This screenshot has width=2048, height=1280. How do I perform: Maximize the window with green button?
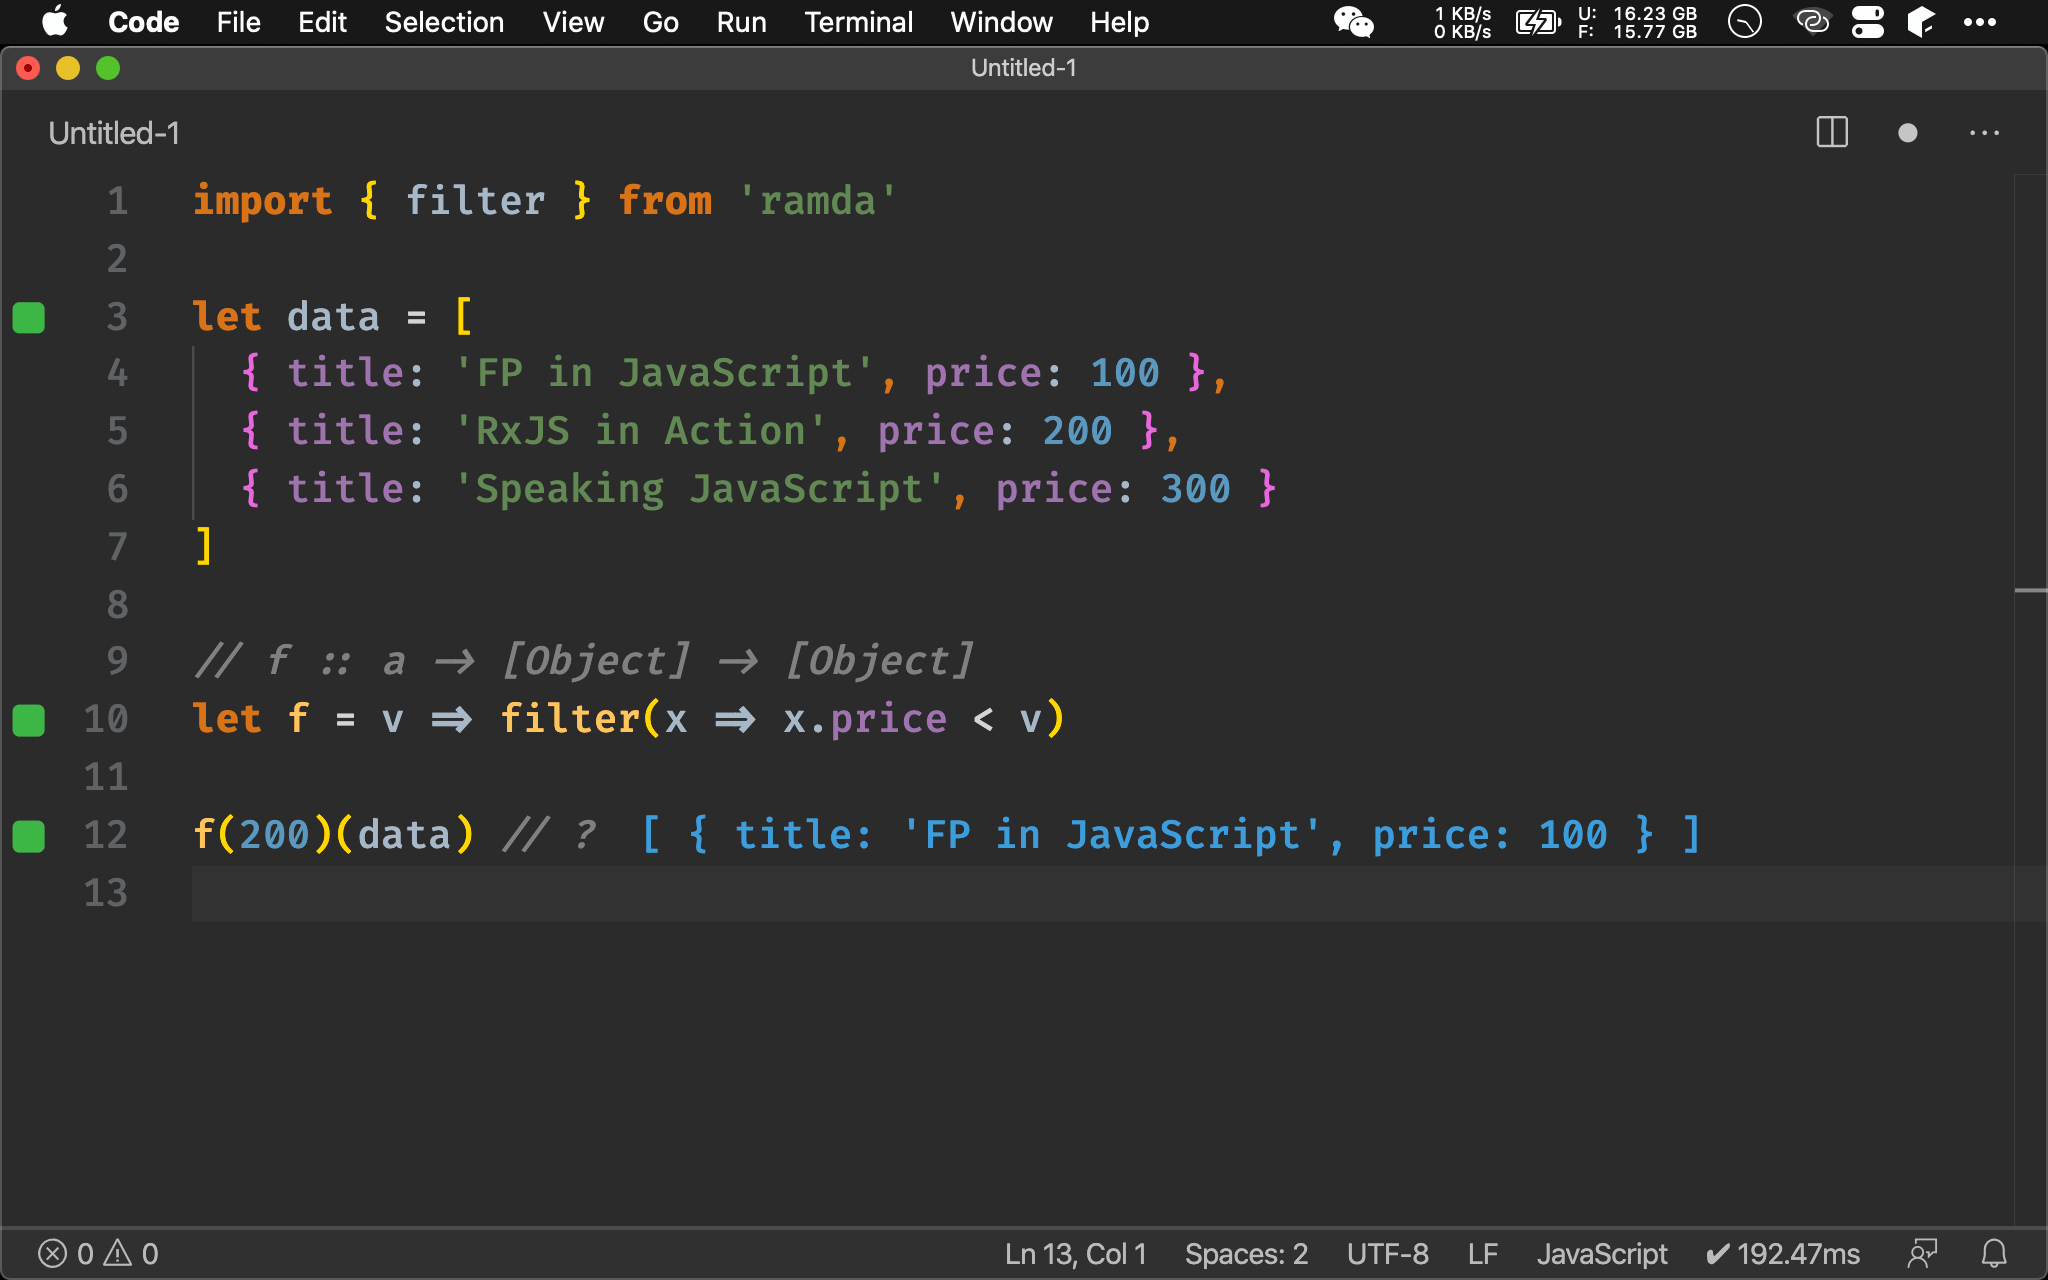[x=108, y=68]
